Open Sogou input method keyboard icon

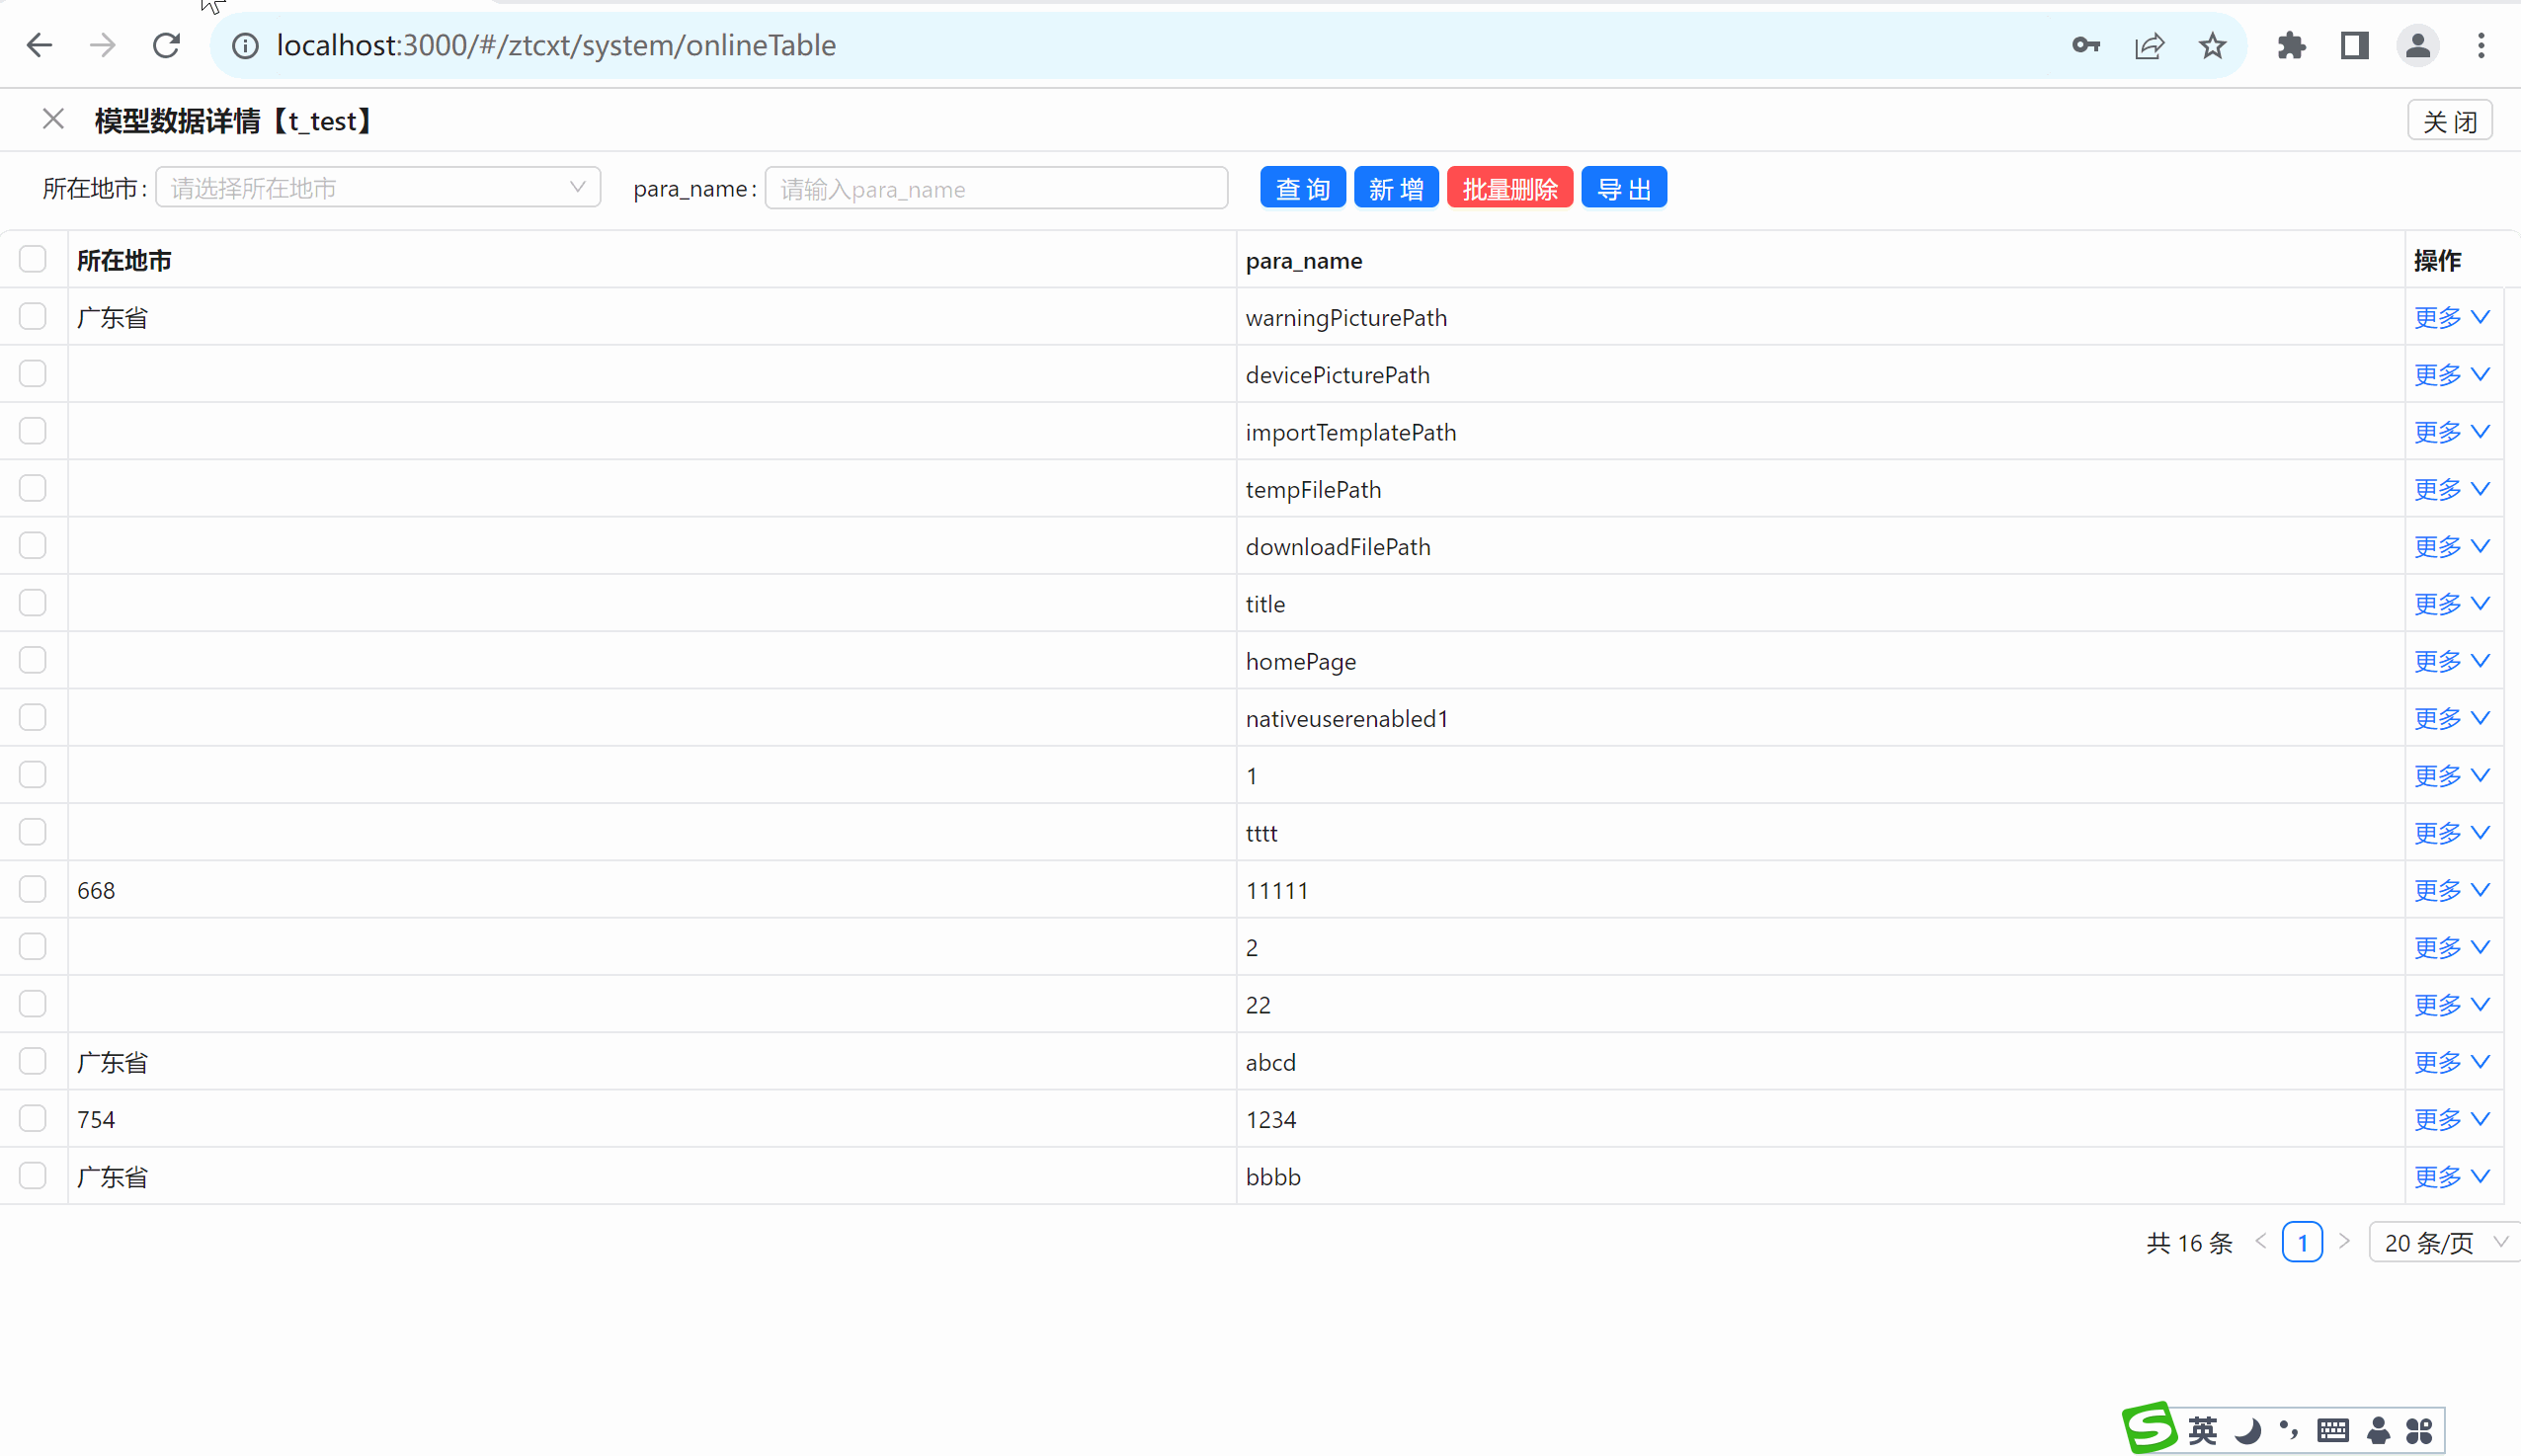point(2332,1430)
